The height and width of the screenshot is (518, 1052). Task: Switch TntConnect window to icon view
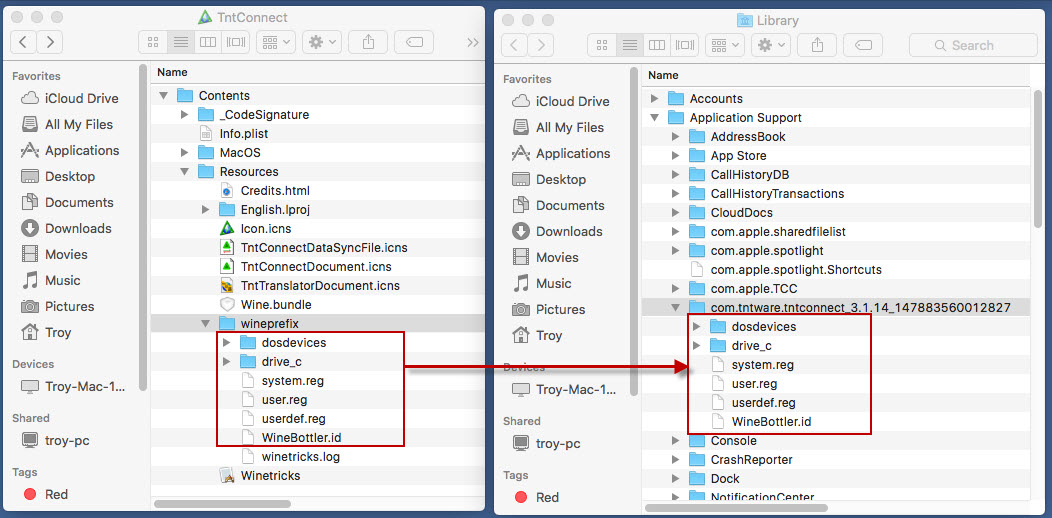tap(153, 42)
